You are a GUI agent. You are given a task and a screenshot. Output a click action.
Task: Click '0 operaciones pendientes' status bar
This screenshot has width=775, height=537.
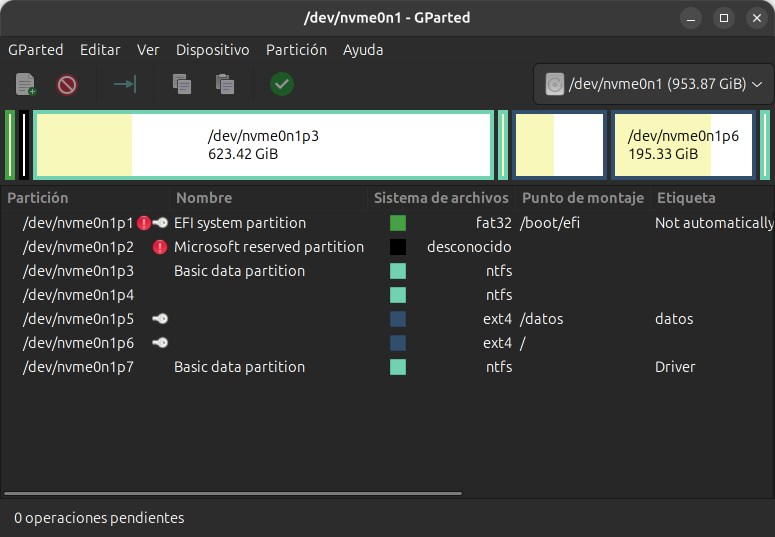click(x=99, y=518)
